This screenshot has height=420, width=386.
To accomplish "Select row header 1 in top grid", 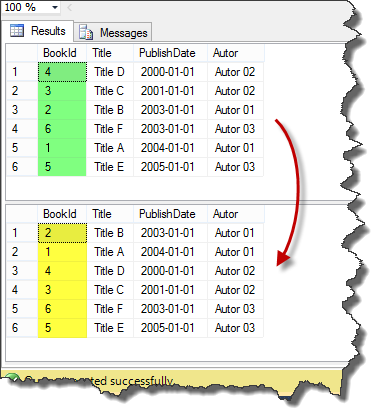I will pos(22,72).
